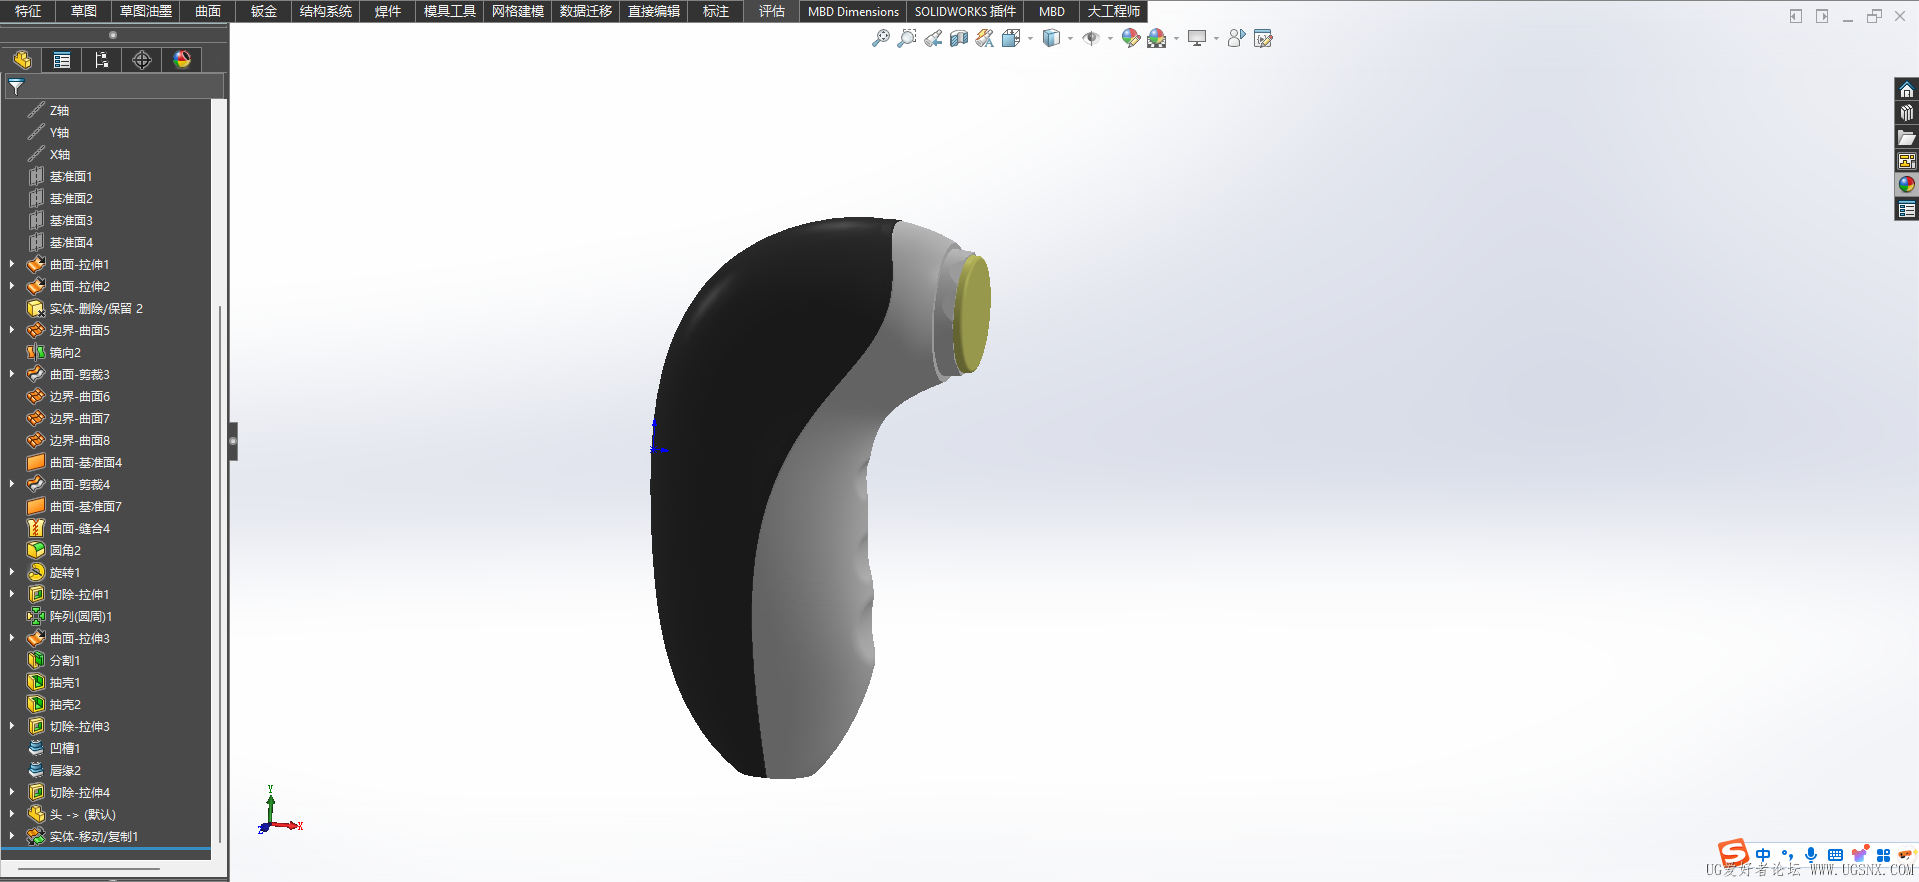Viewport: 1919px width, 882px height.
Task: Expand the 曲面-拉伸2 feature node
Action: coord(12,286)
